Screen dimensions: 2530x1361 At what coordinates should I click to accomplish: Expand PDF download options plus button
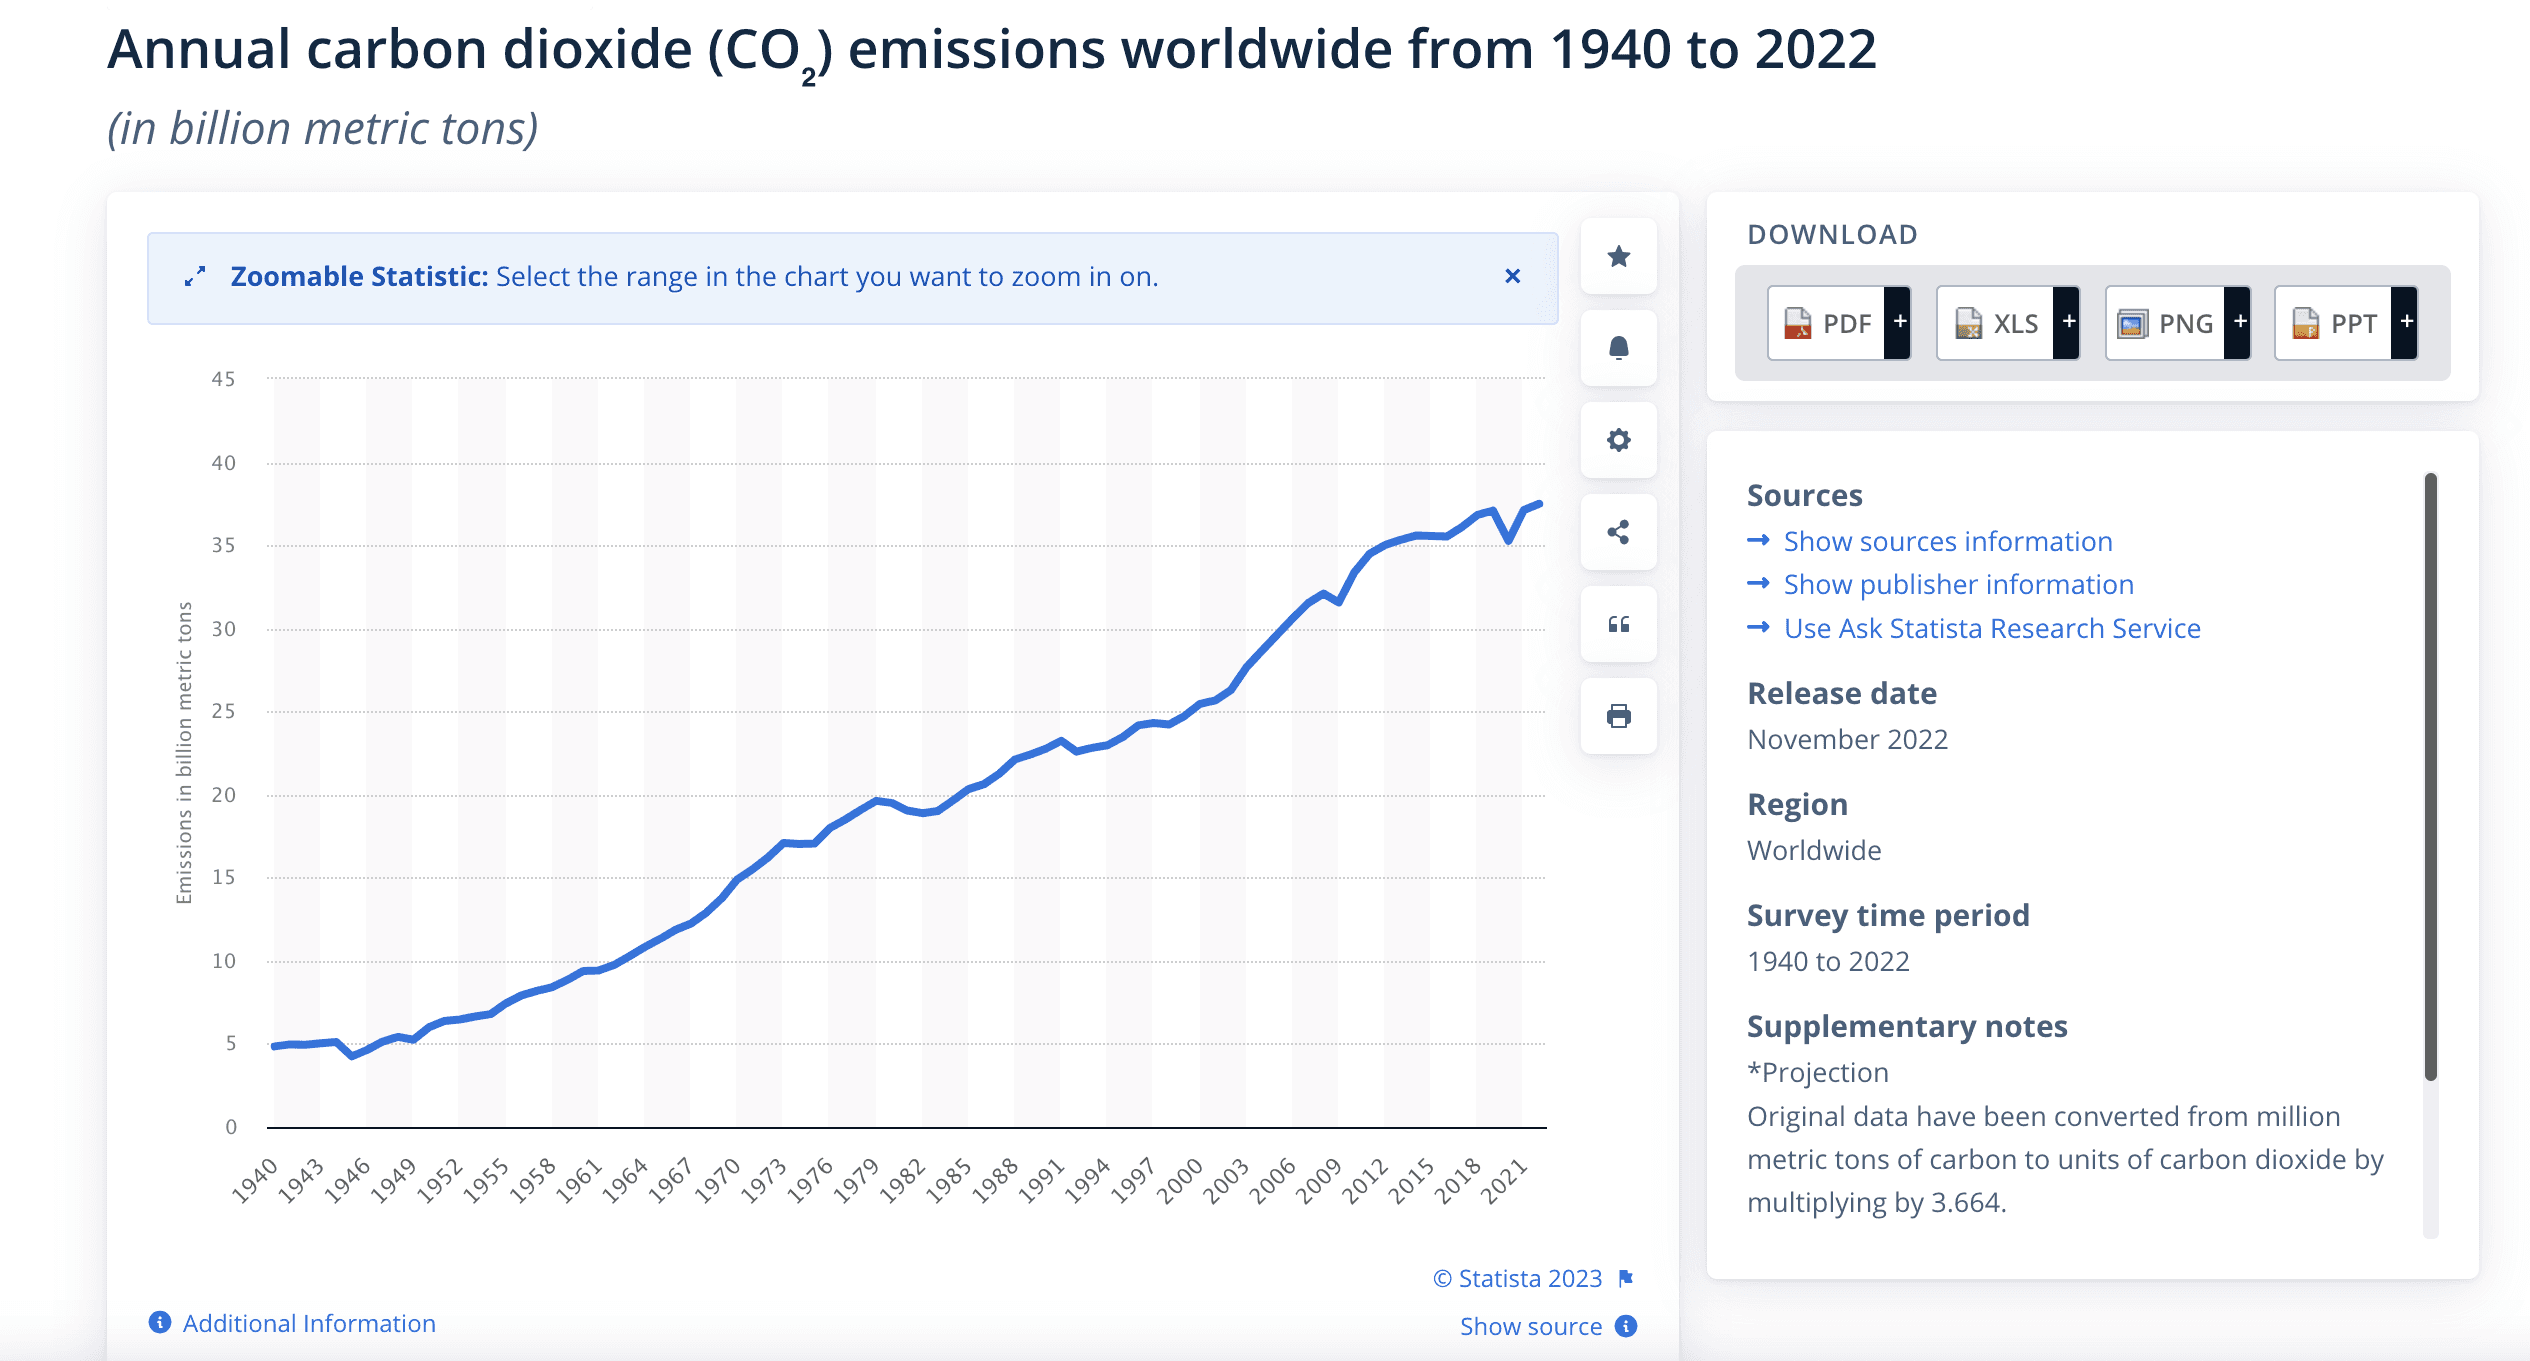1899,322
